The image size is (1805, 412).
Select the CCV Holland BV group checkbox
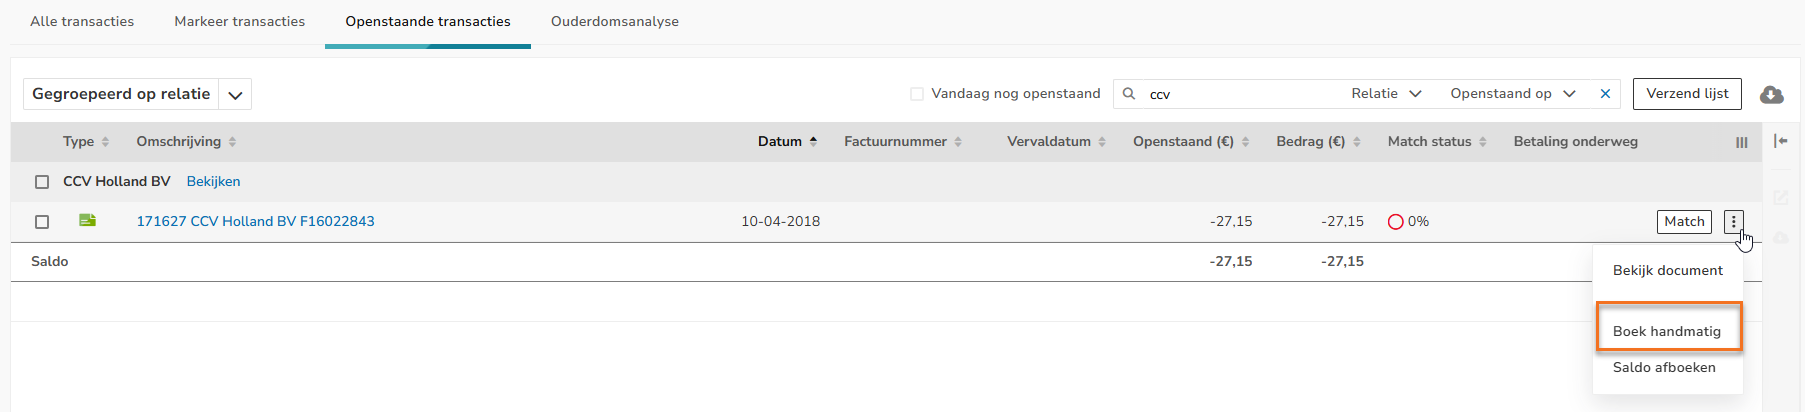pyautogui.click(x=42, y=182)
